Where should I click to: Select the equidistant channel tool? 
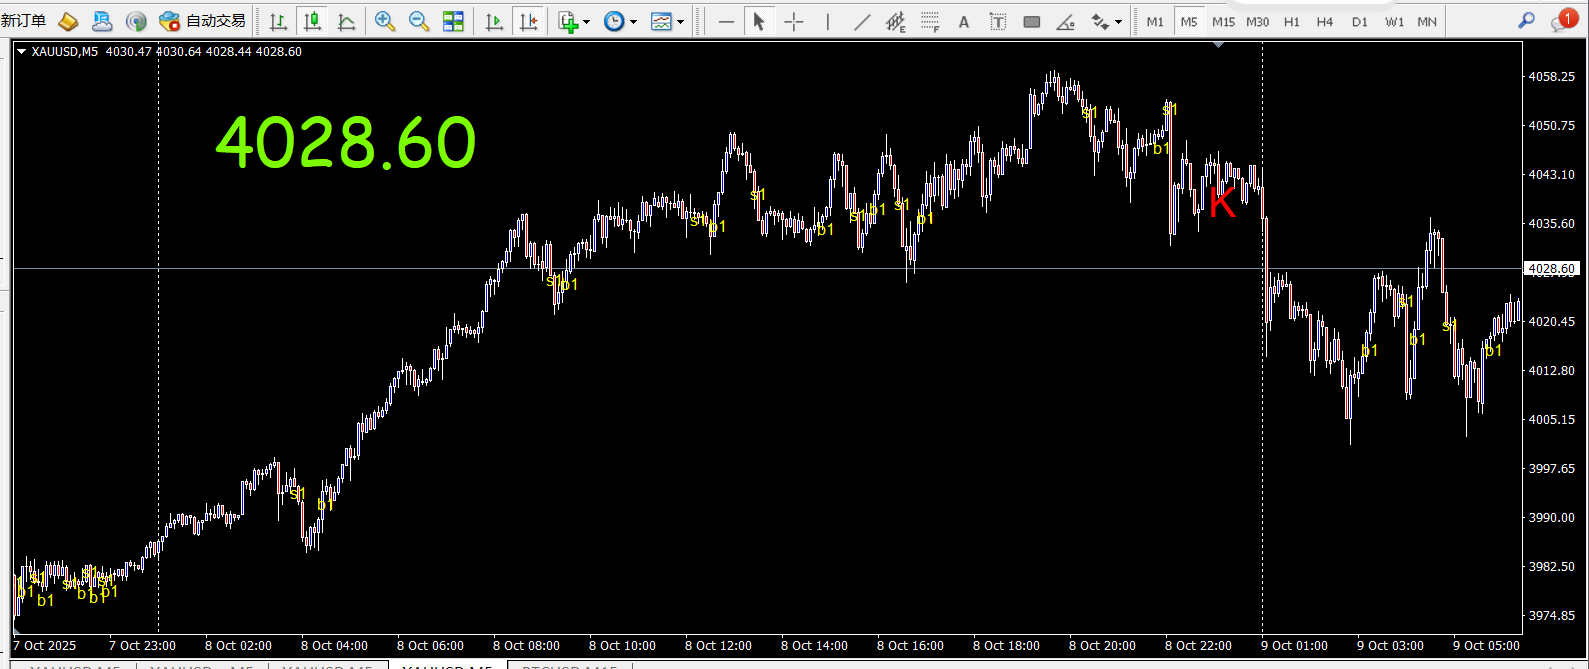[x=896, y=21]
